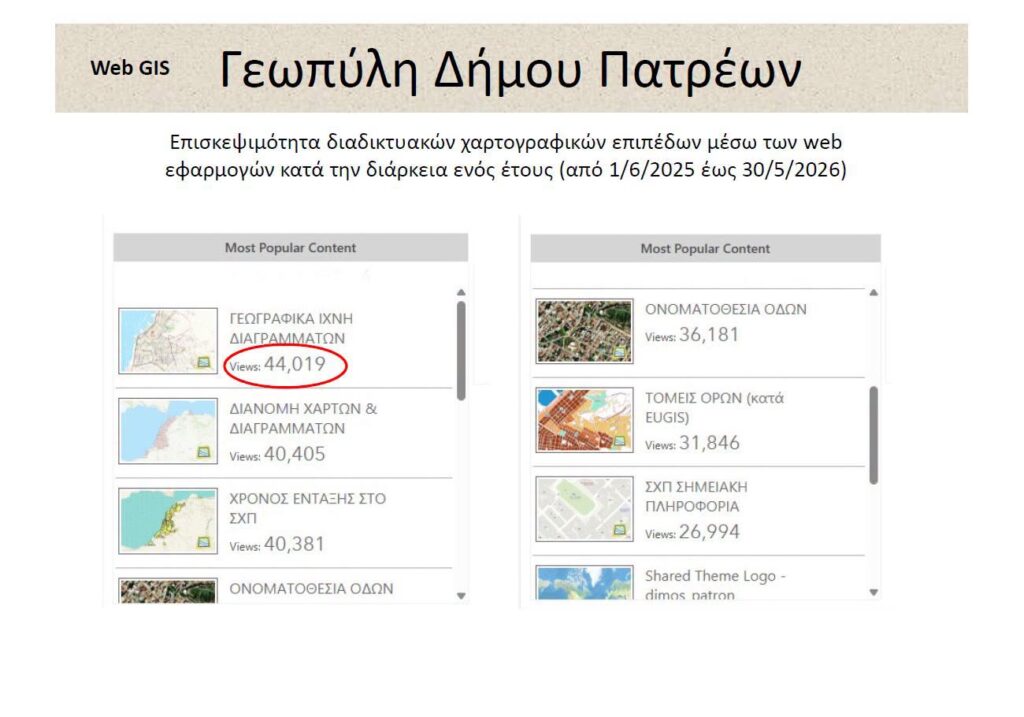This screenshot has width=1024, height=717.
Task: Click the Γεωπύλη Δήμου Πατρέων title
Action: (511, 69)
